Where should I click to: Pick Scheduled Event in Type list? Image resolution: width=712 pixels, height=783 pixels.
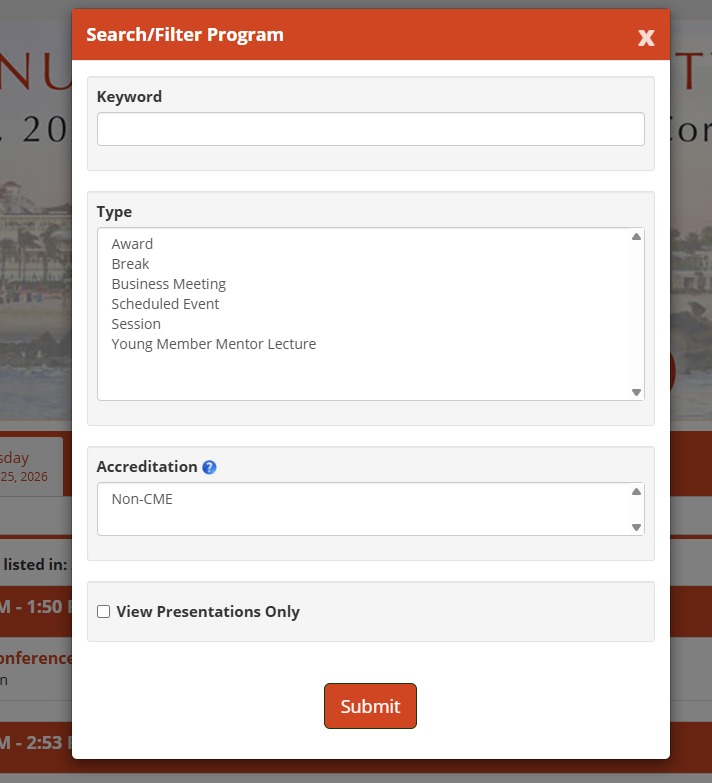click(165, 304)
